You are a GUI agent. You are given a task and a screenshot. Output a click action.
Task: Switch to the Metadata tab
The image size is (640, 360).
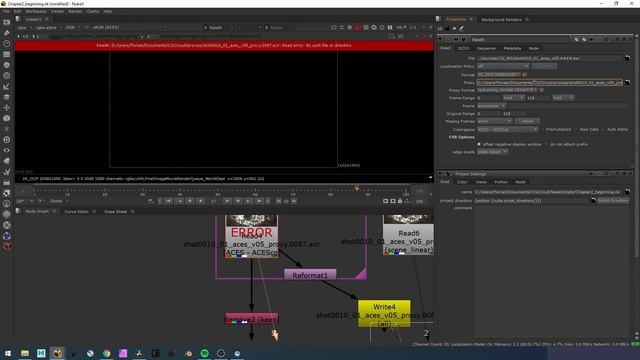(x=512, y=48)
